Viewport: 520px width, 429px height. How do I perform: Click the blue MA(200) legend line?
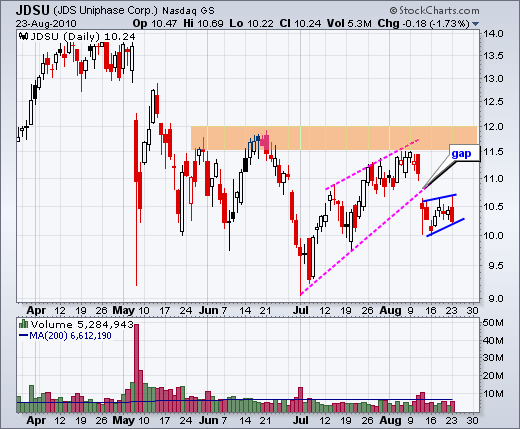(x=23, y=335)
